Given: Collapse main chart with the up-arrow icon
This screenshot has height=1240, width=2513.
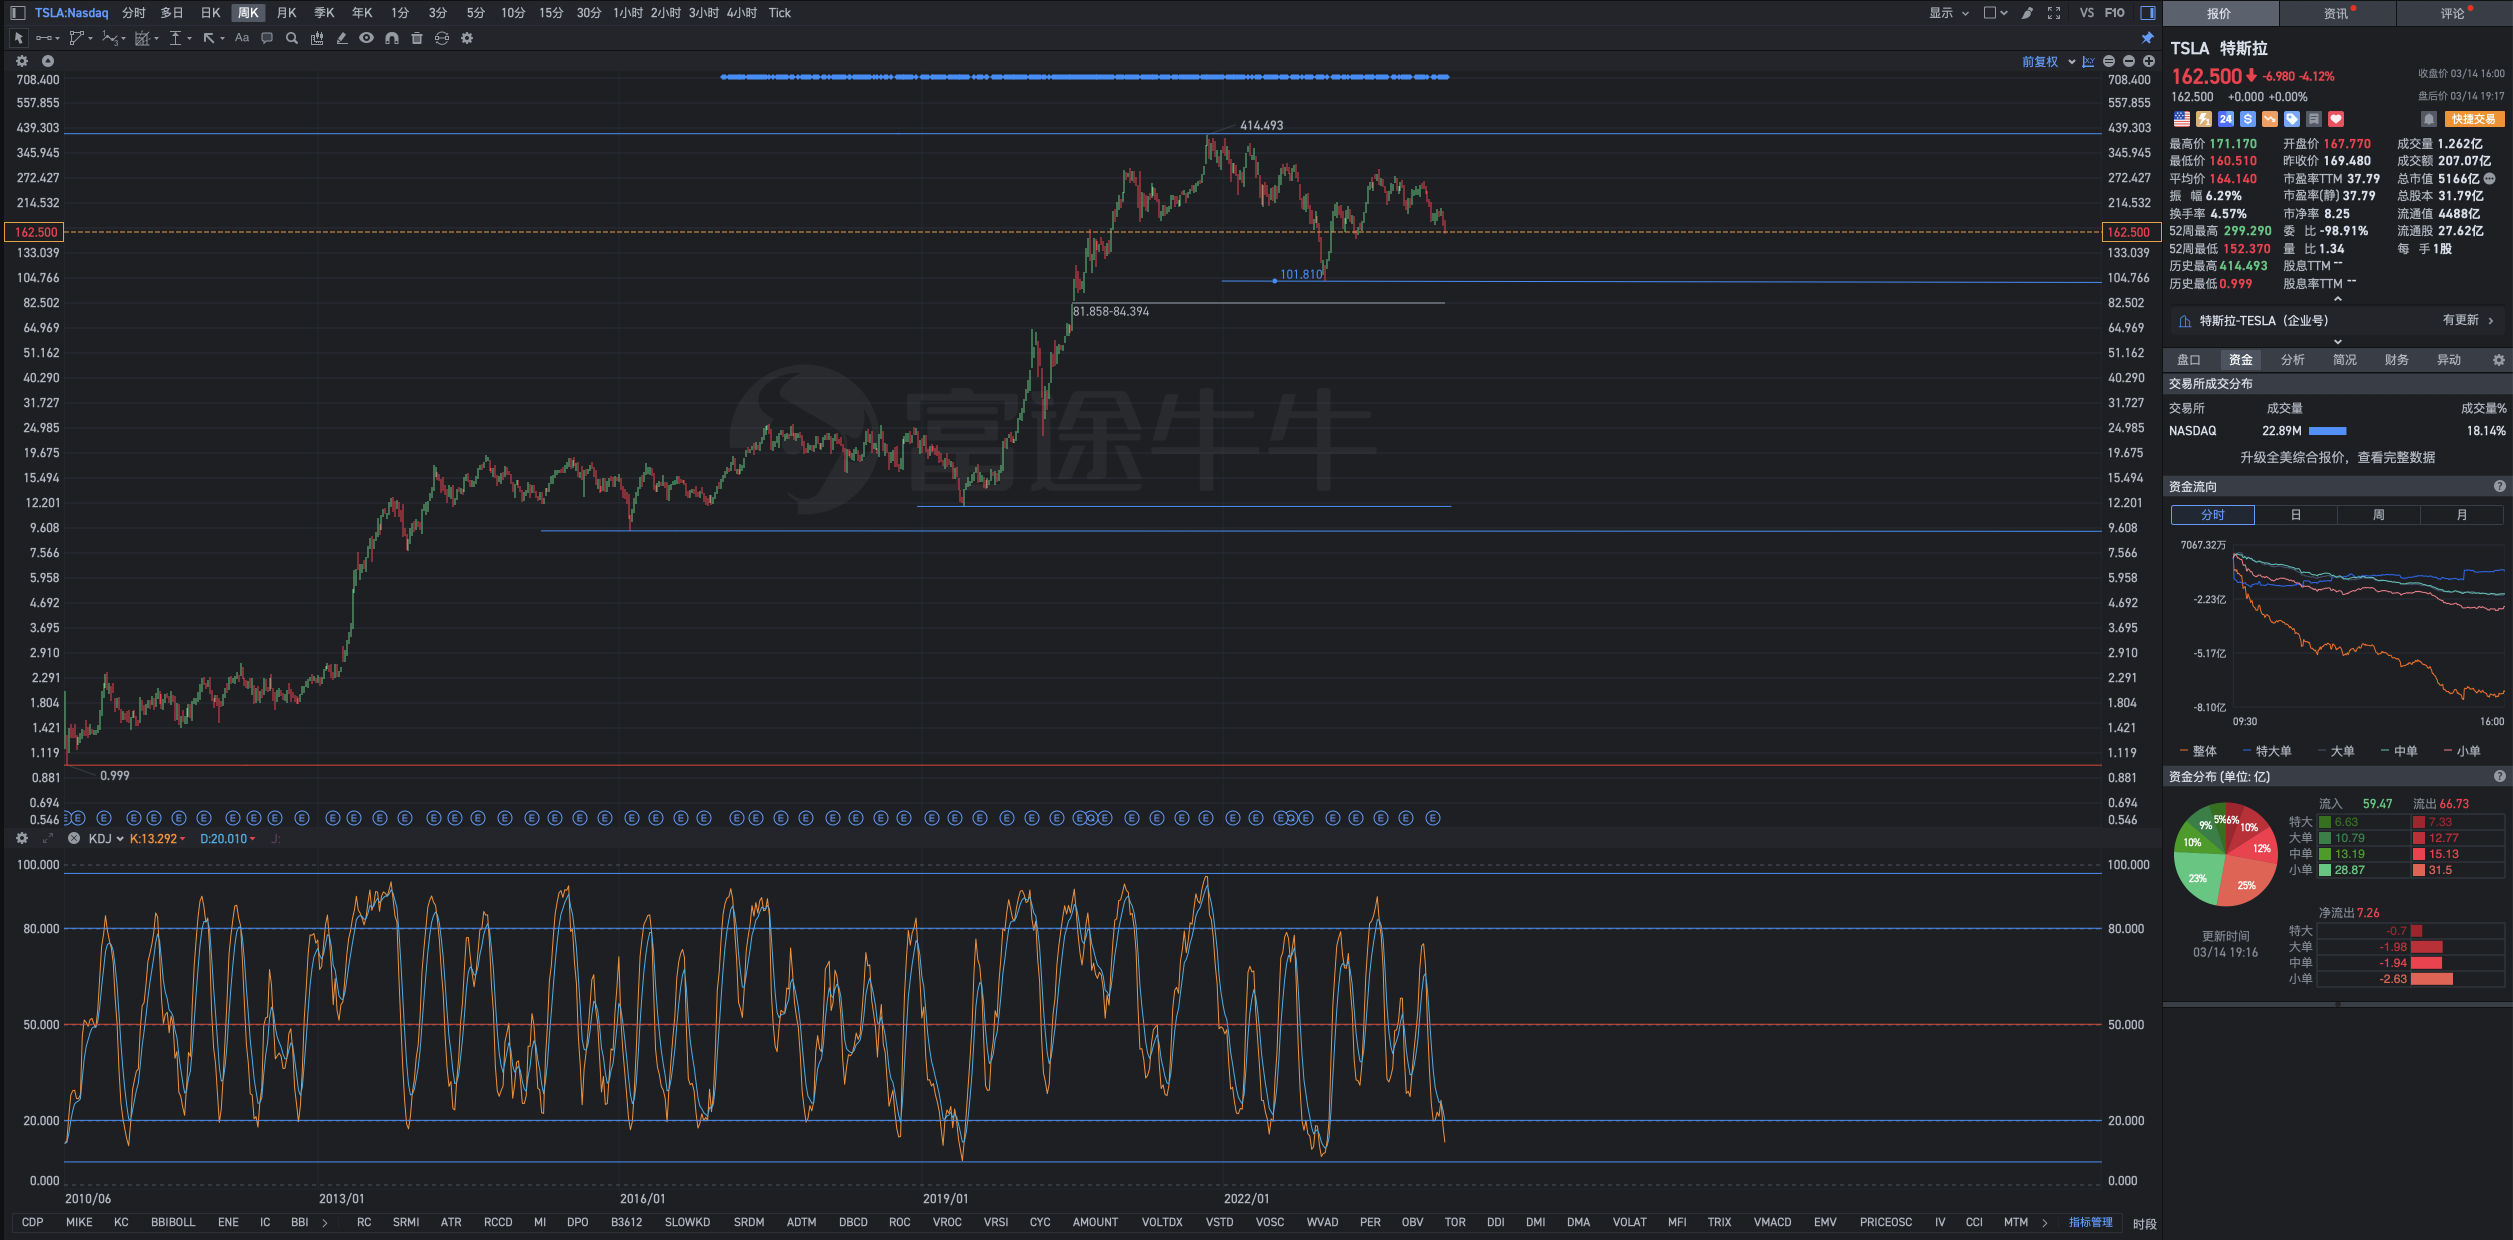Looking at the screenshot, I should point(47,61).
